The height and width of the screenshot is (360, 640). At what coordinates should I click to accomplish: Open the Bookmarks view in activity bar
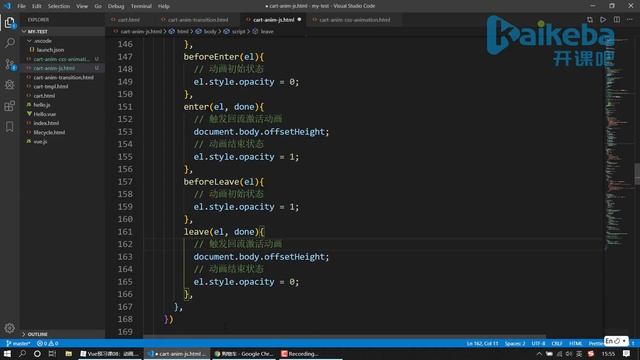coord(9,127)
